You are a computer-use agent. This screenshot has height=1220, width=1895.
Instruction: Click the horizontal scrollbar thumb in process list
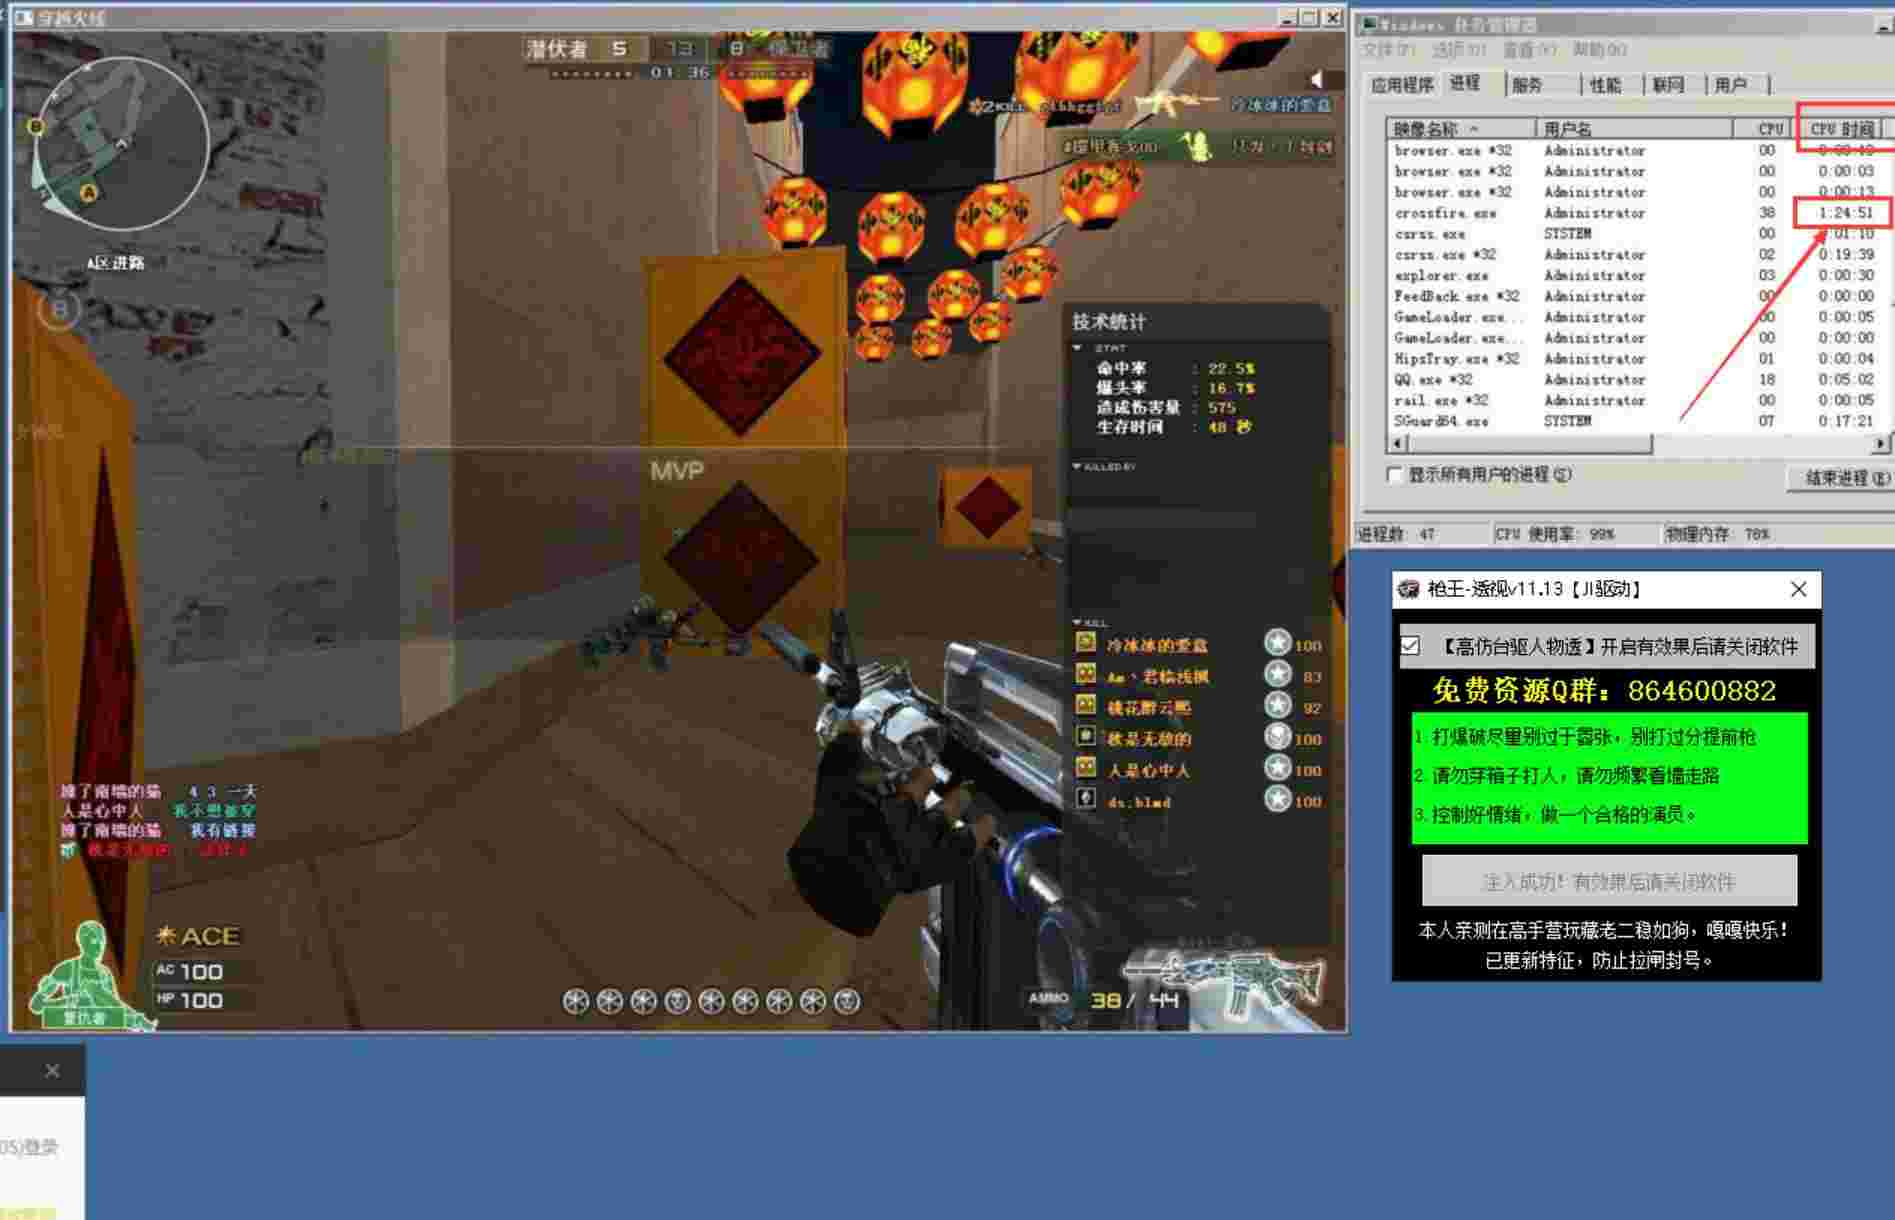[1529, 443]
